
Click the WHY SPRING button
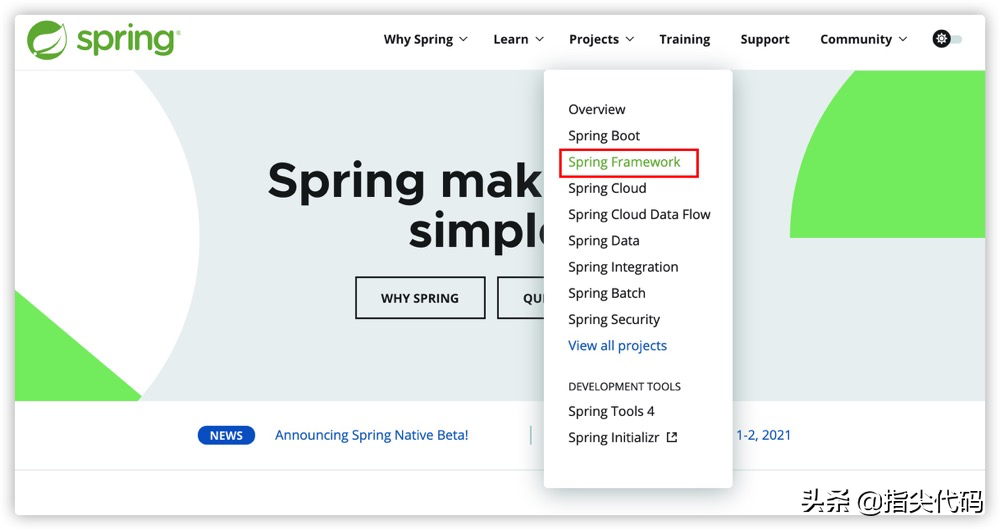click(x=420, y=298)
